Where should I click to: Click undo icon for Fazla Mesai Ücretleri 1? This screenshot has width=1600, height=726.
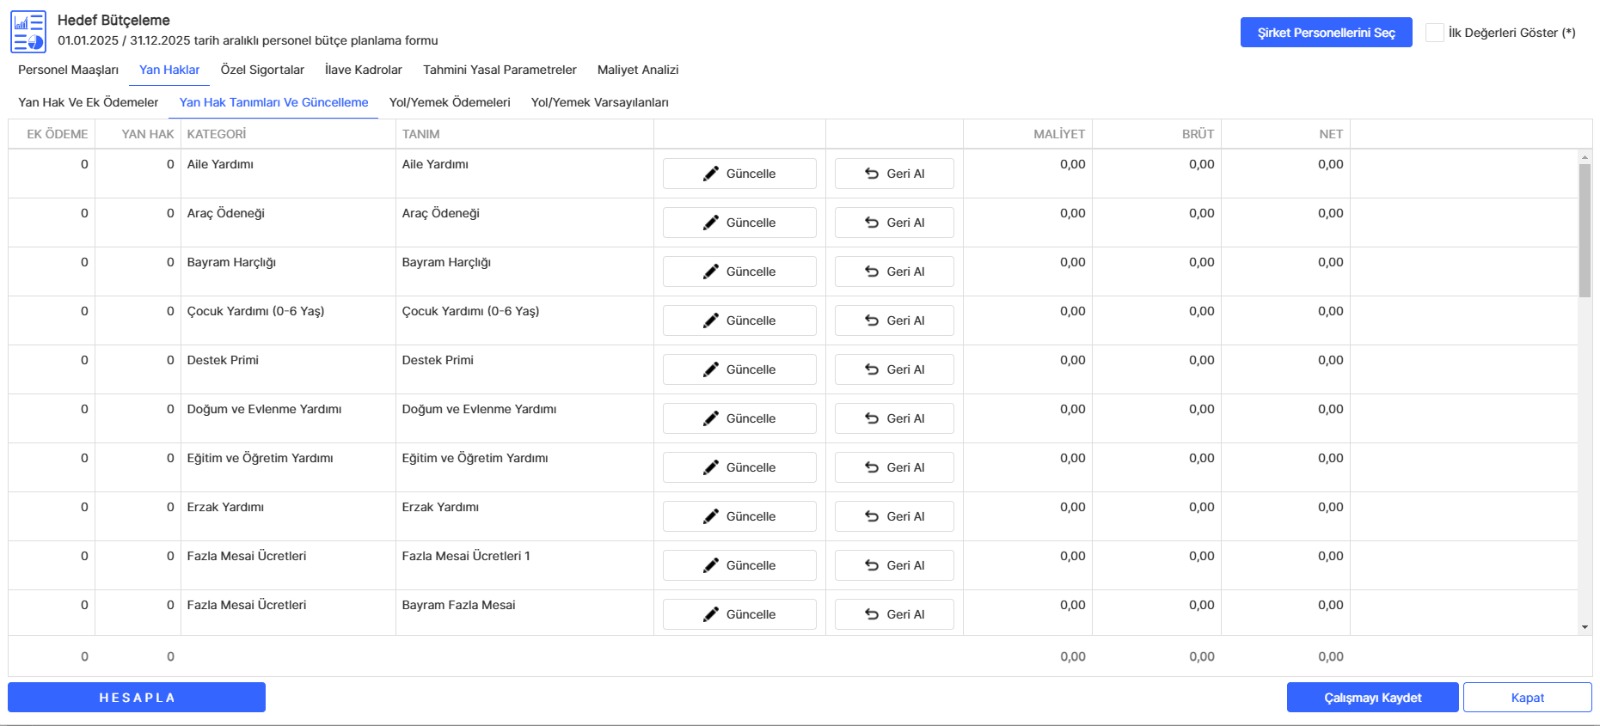click(x=872, y=566)
